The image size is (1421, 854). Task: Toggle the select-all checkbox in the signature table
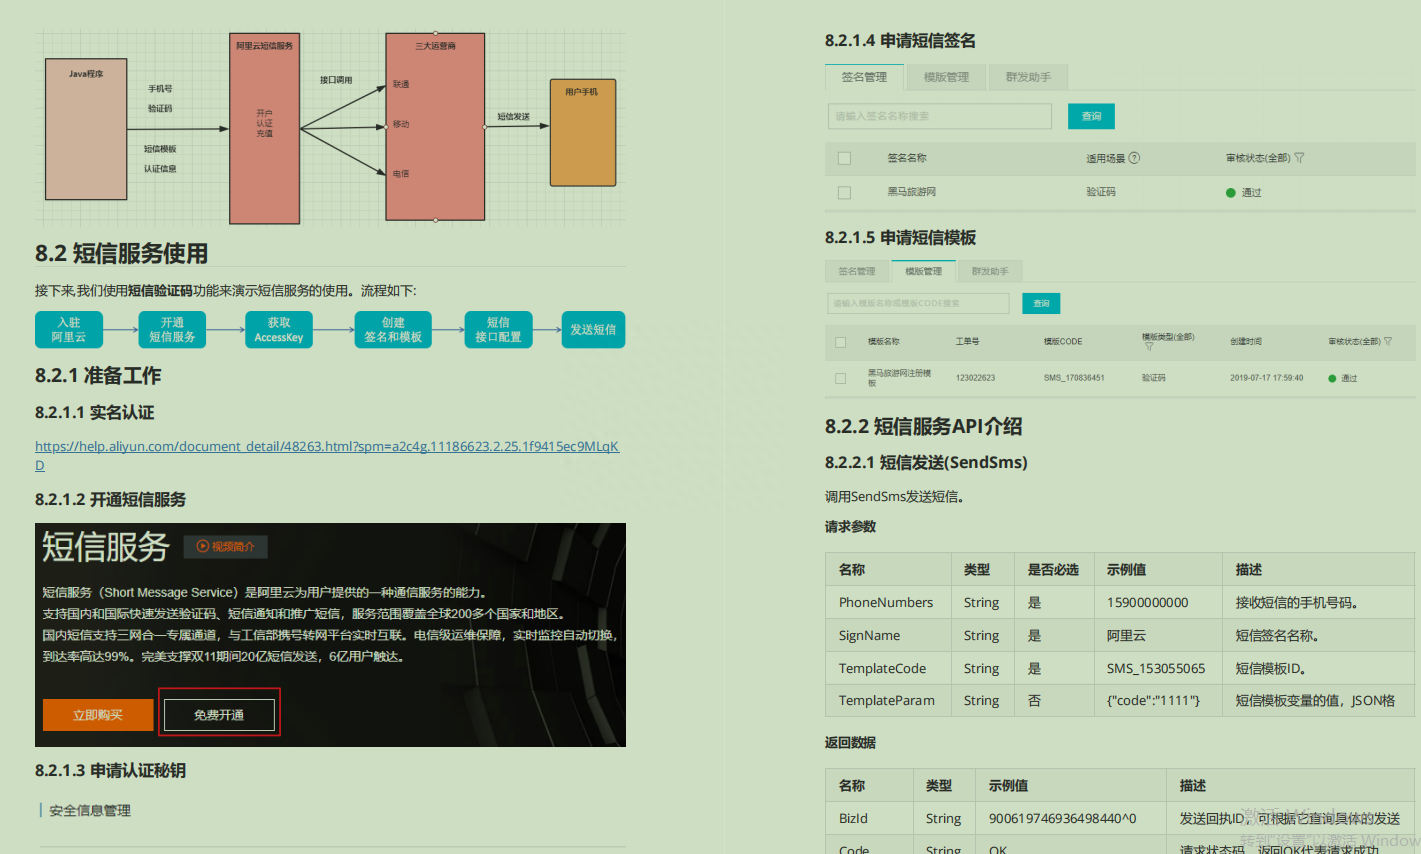pos(844,157)
